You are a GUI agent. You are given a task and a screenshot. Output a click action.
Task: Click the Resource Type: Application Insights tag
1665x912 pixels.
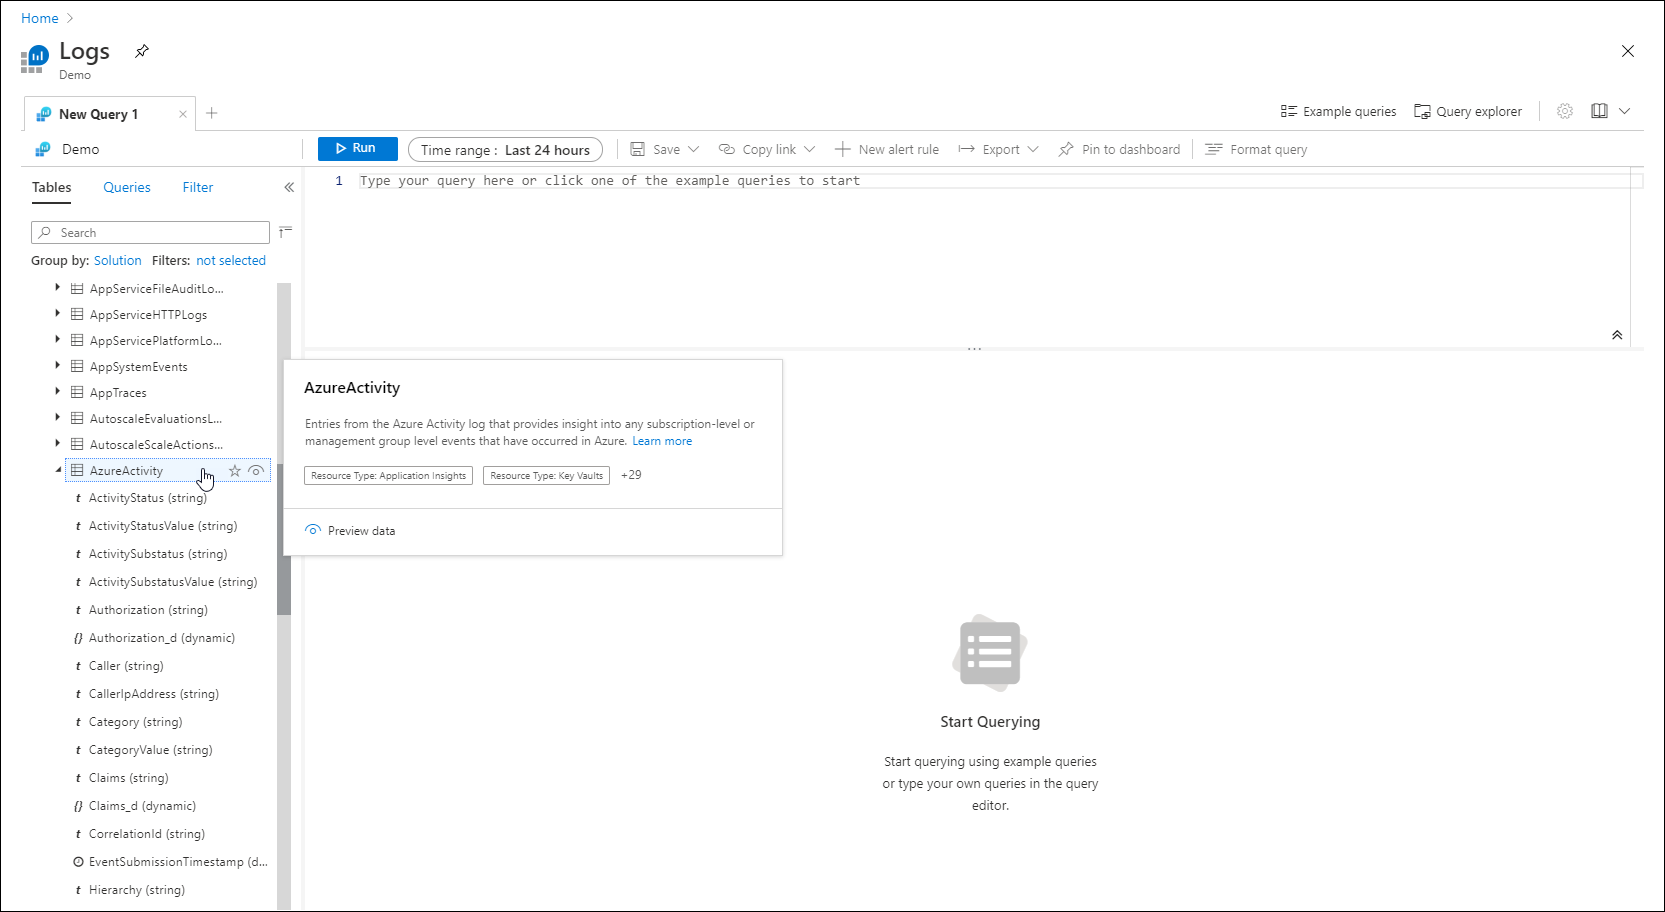coord(388,476)
